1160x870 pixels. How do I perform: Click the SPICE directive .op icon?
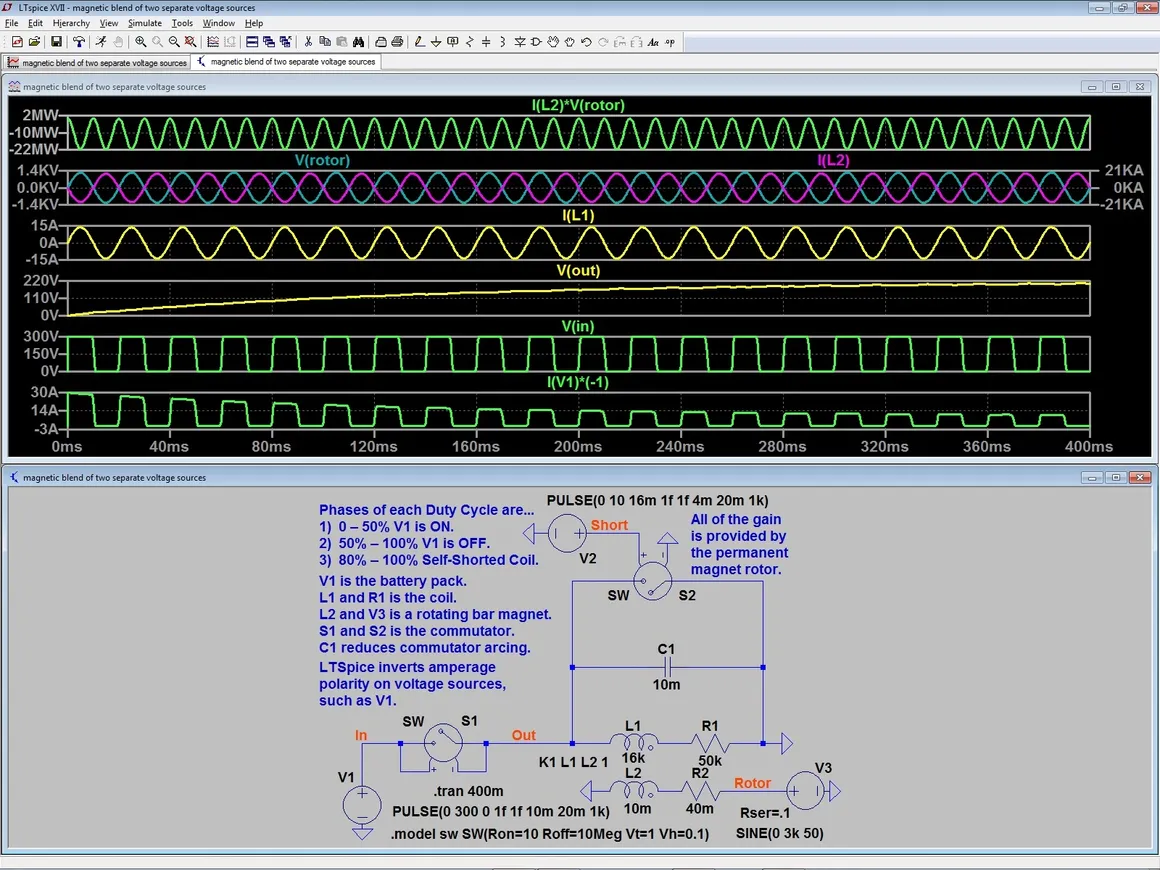coord(670,42)
